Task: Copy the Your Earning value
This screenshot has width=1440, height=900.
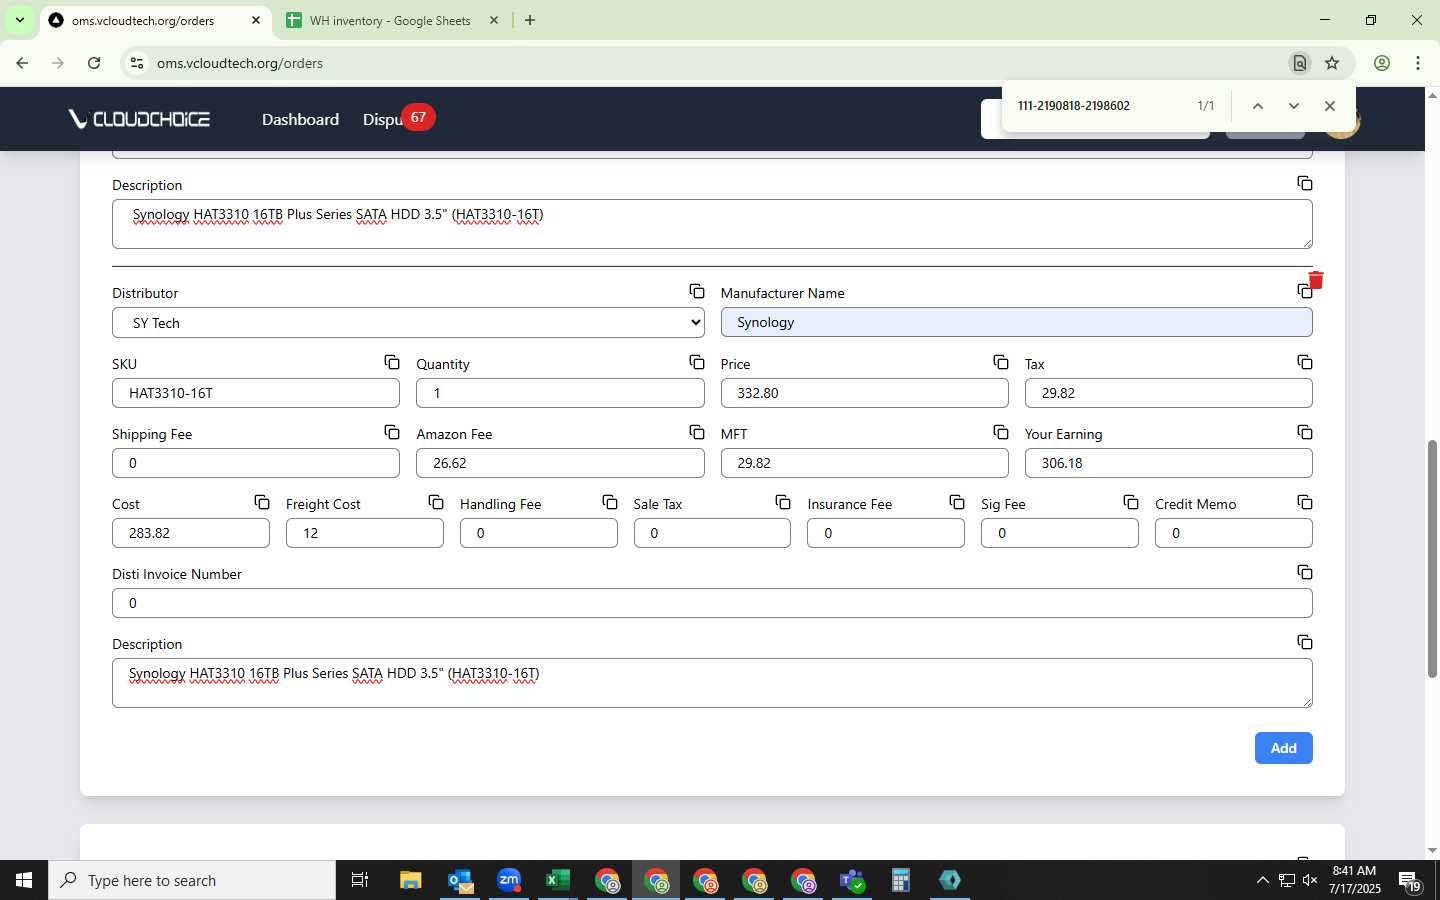Action: 1304,432
